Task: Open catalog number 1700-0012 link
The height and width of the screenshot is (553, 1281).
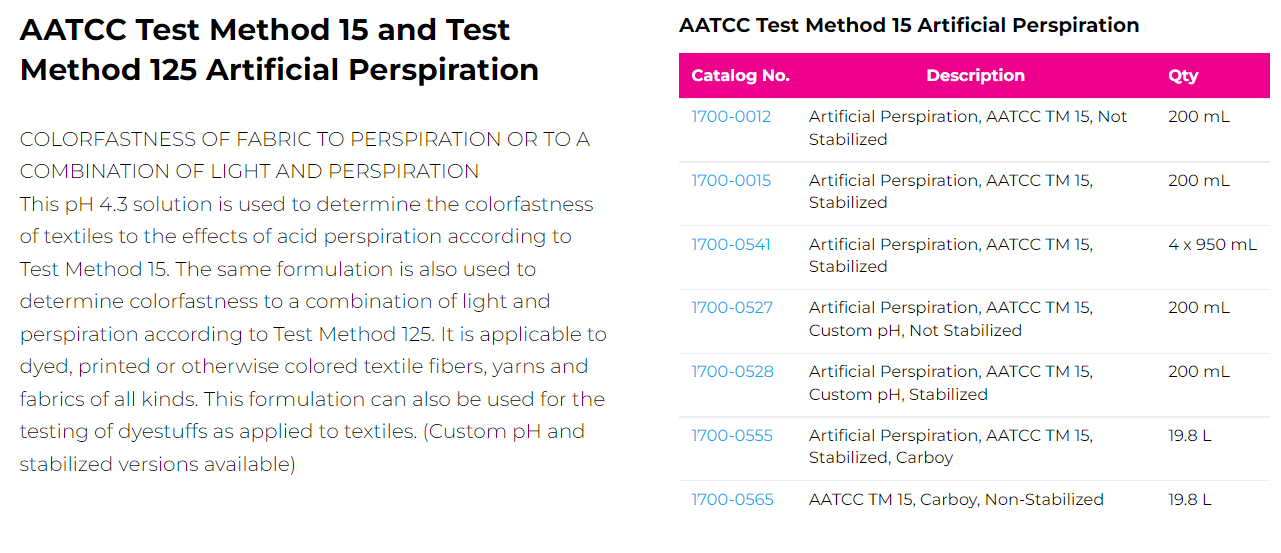Action: [731, 117]
